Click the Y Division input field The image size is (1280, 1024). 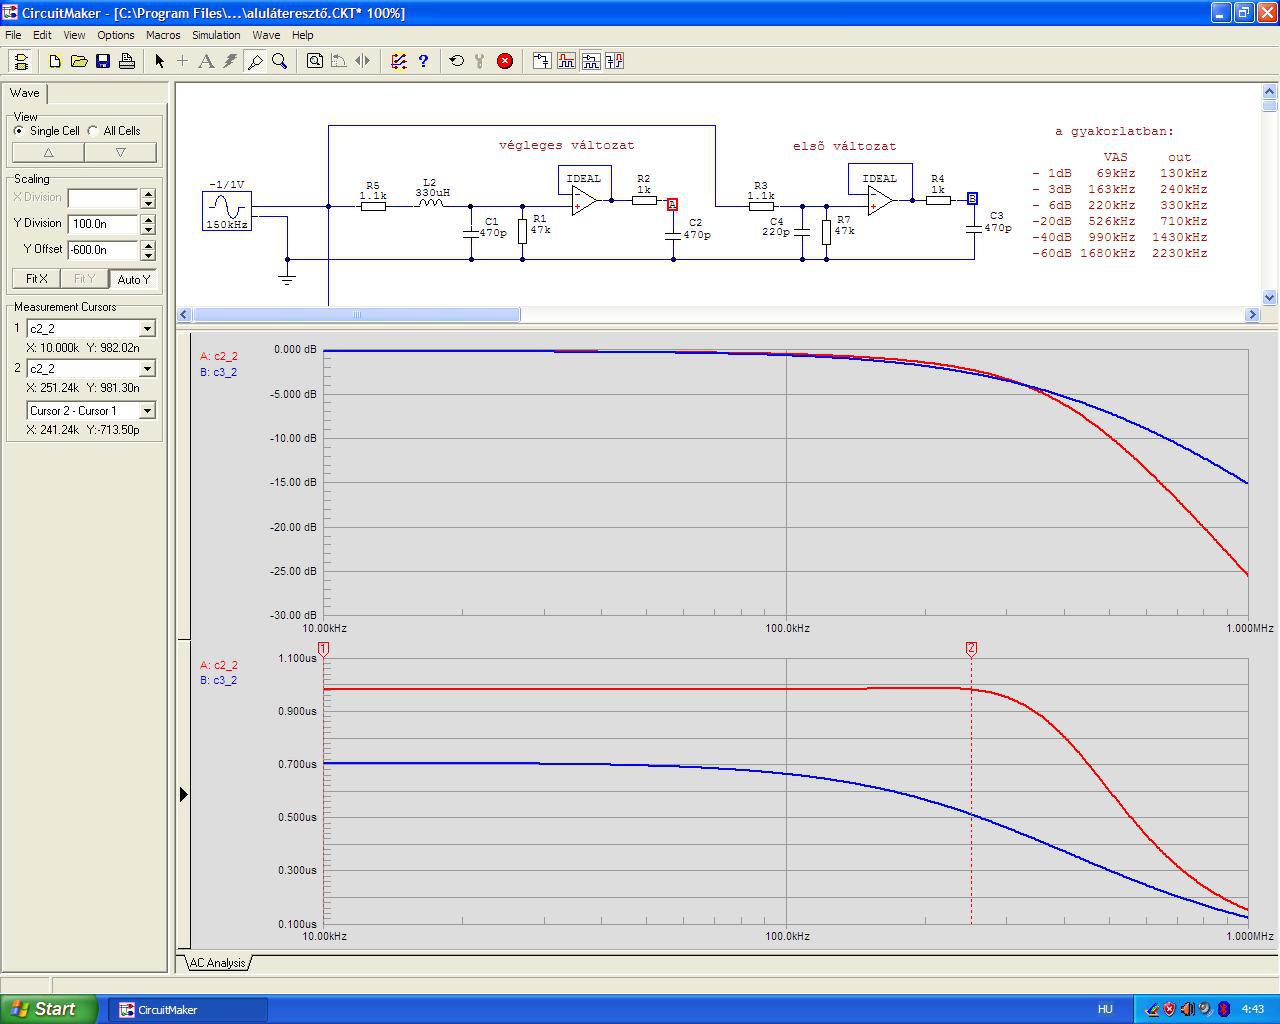point(103,223)
